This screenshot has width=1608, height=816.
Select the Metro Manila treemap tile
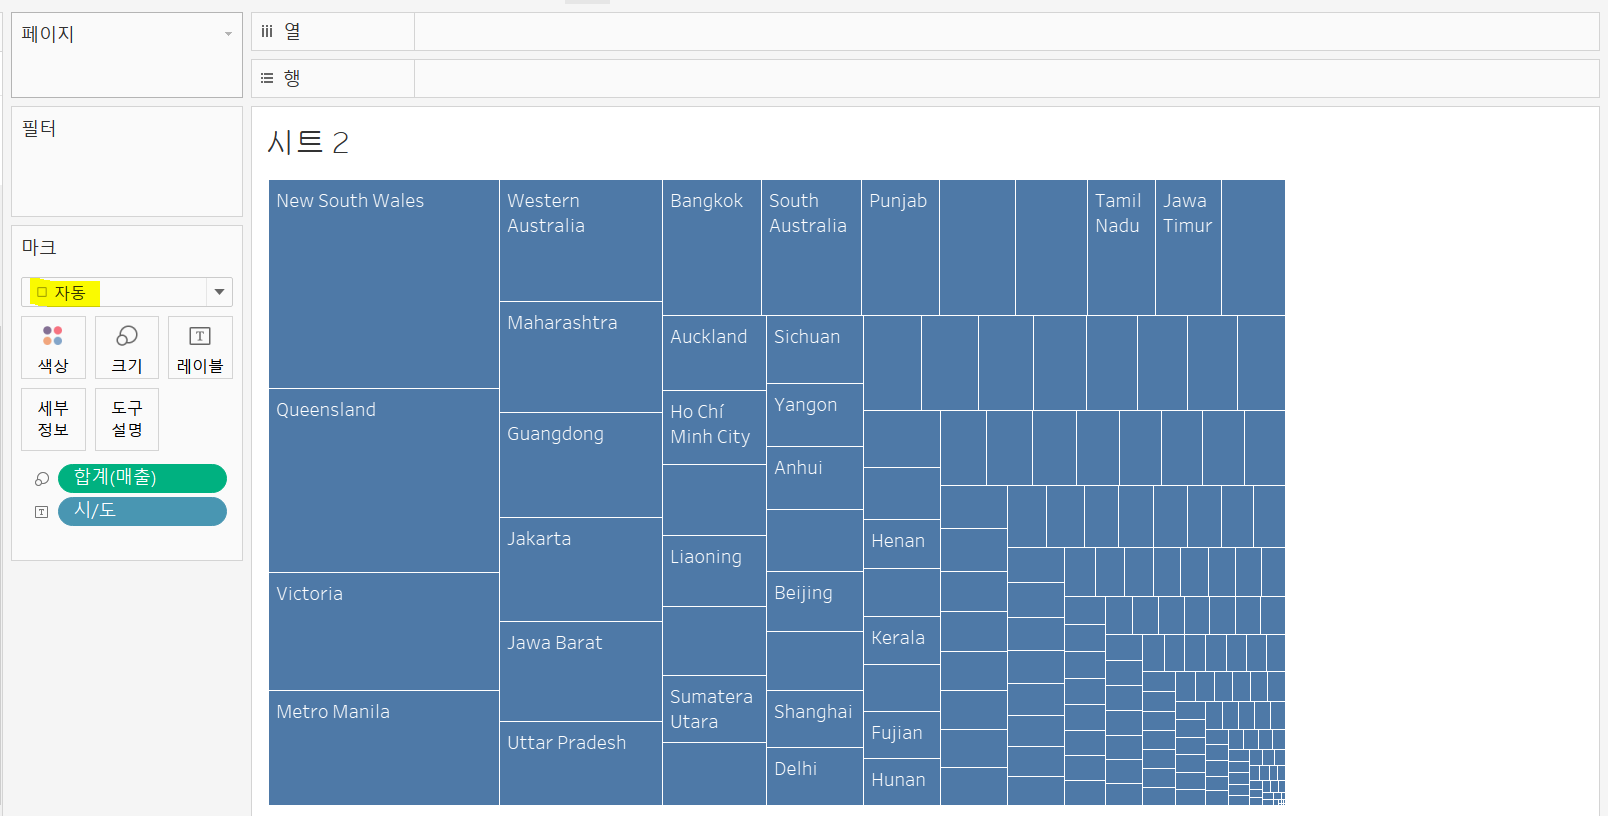[384, 748]
